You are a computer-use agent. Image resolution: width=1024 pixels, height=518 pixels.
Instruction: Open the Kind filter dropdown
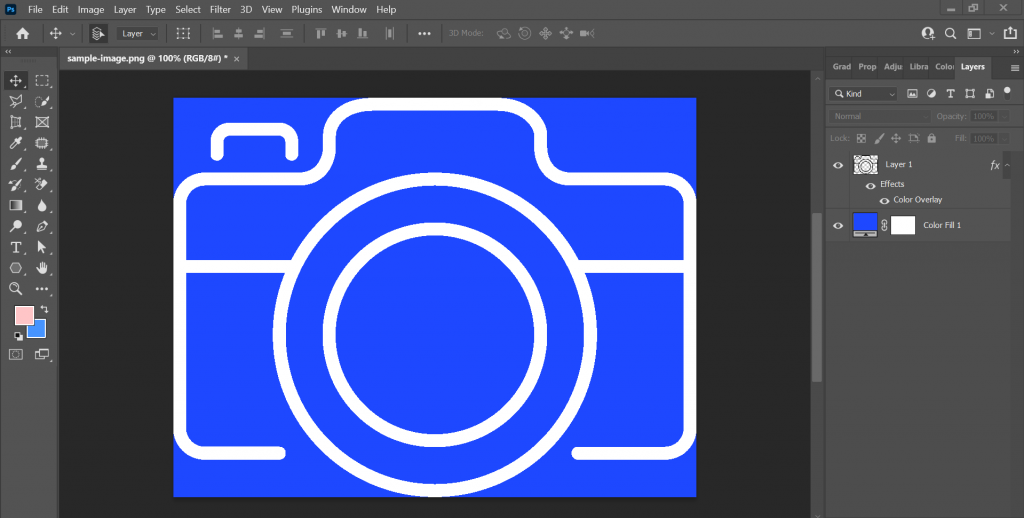pyautogui.click(x=863, y=94)
